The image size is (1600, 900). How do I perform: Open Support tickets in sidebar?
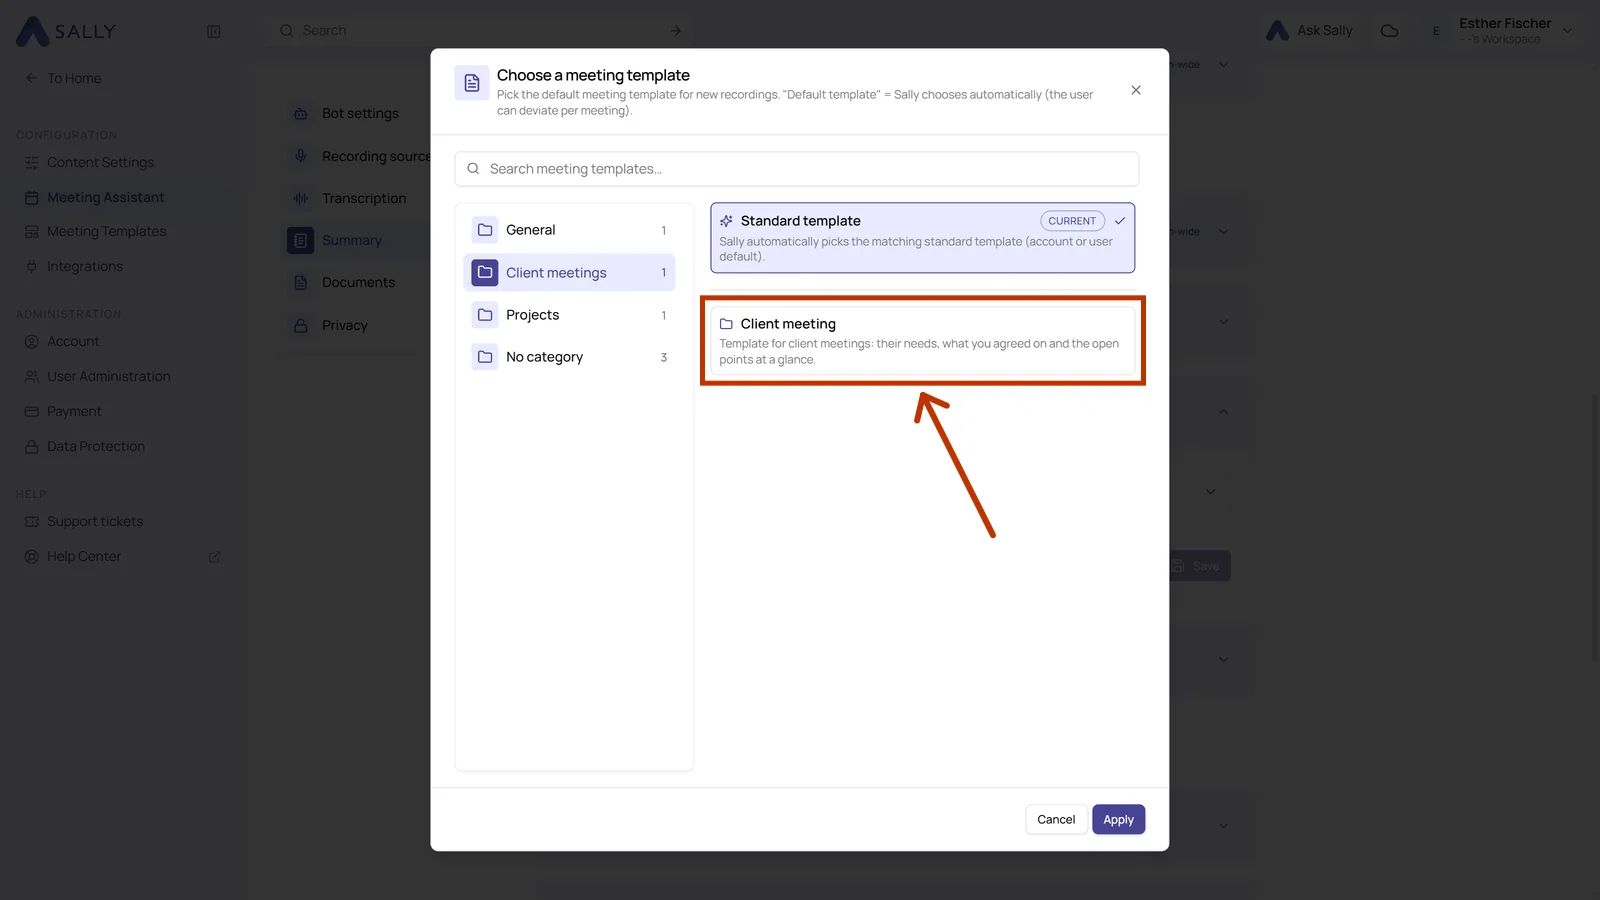pos(94,521)
